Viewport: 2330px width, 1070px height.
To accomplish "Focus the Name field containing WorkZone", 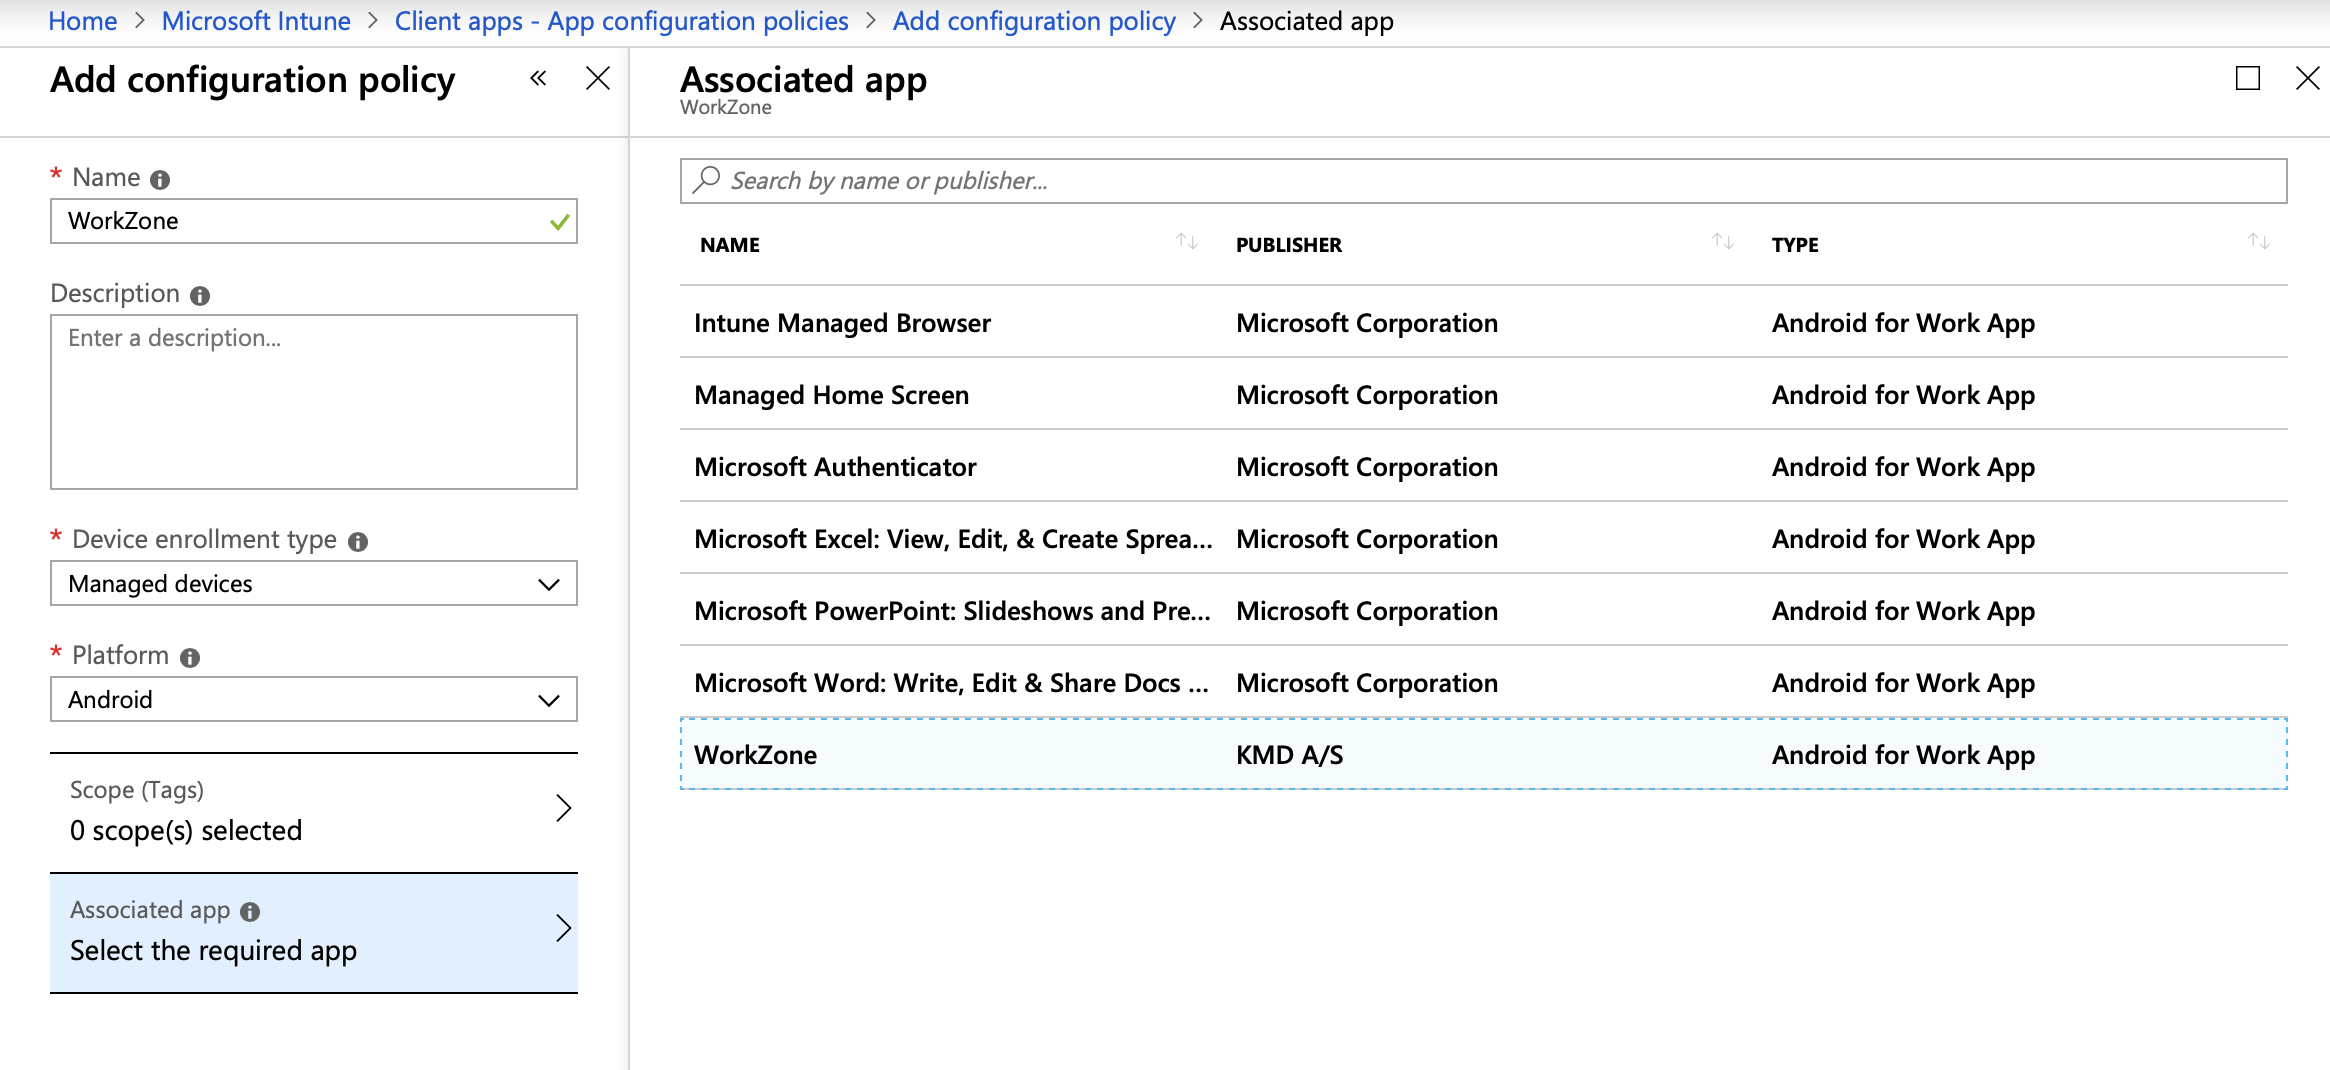I will [314, 221].
